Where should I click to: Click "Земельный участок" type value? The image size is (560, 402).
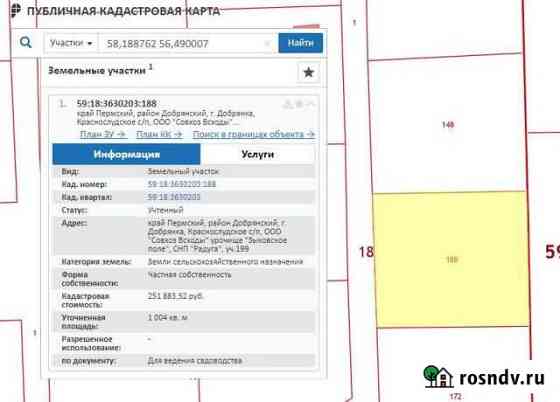(183, 171)
